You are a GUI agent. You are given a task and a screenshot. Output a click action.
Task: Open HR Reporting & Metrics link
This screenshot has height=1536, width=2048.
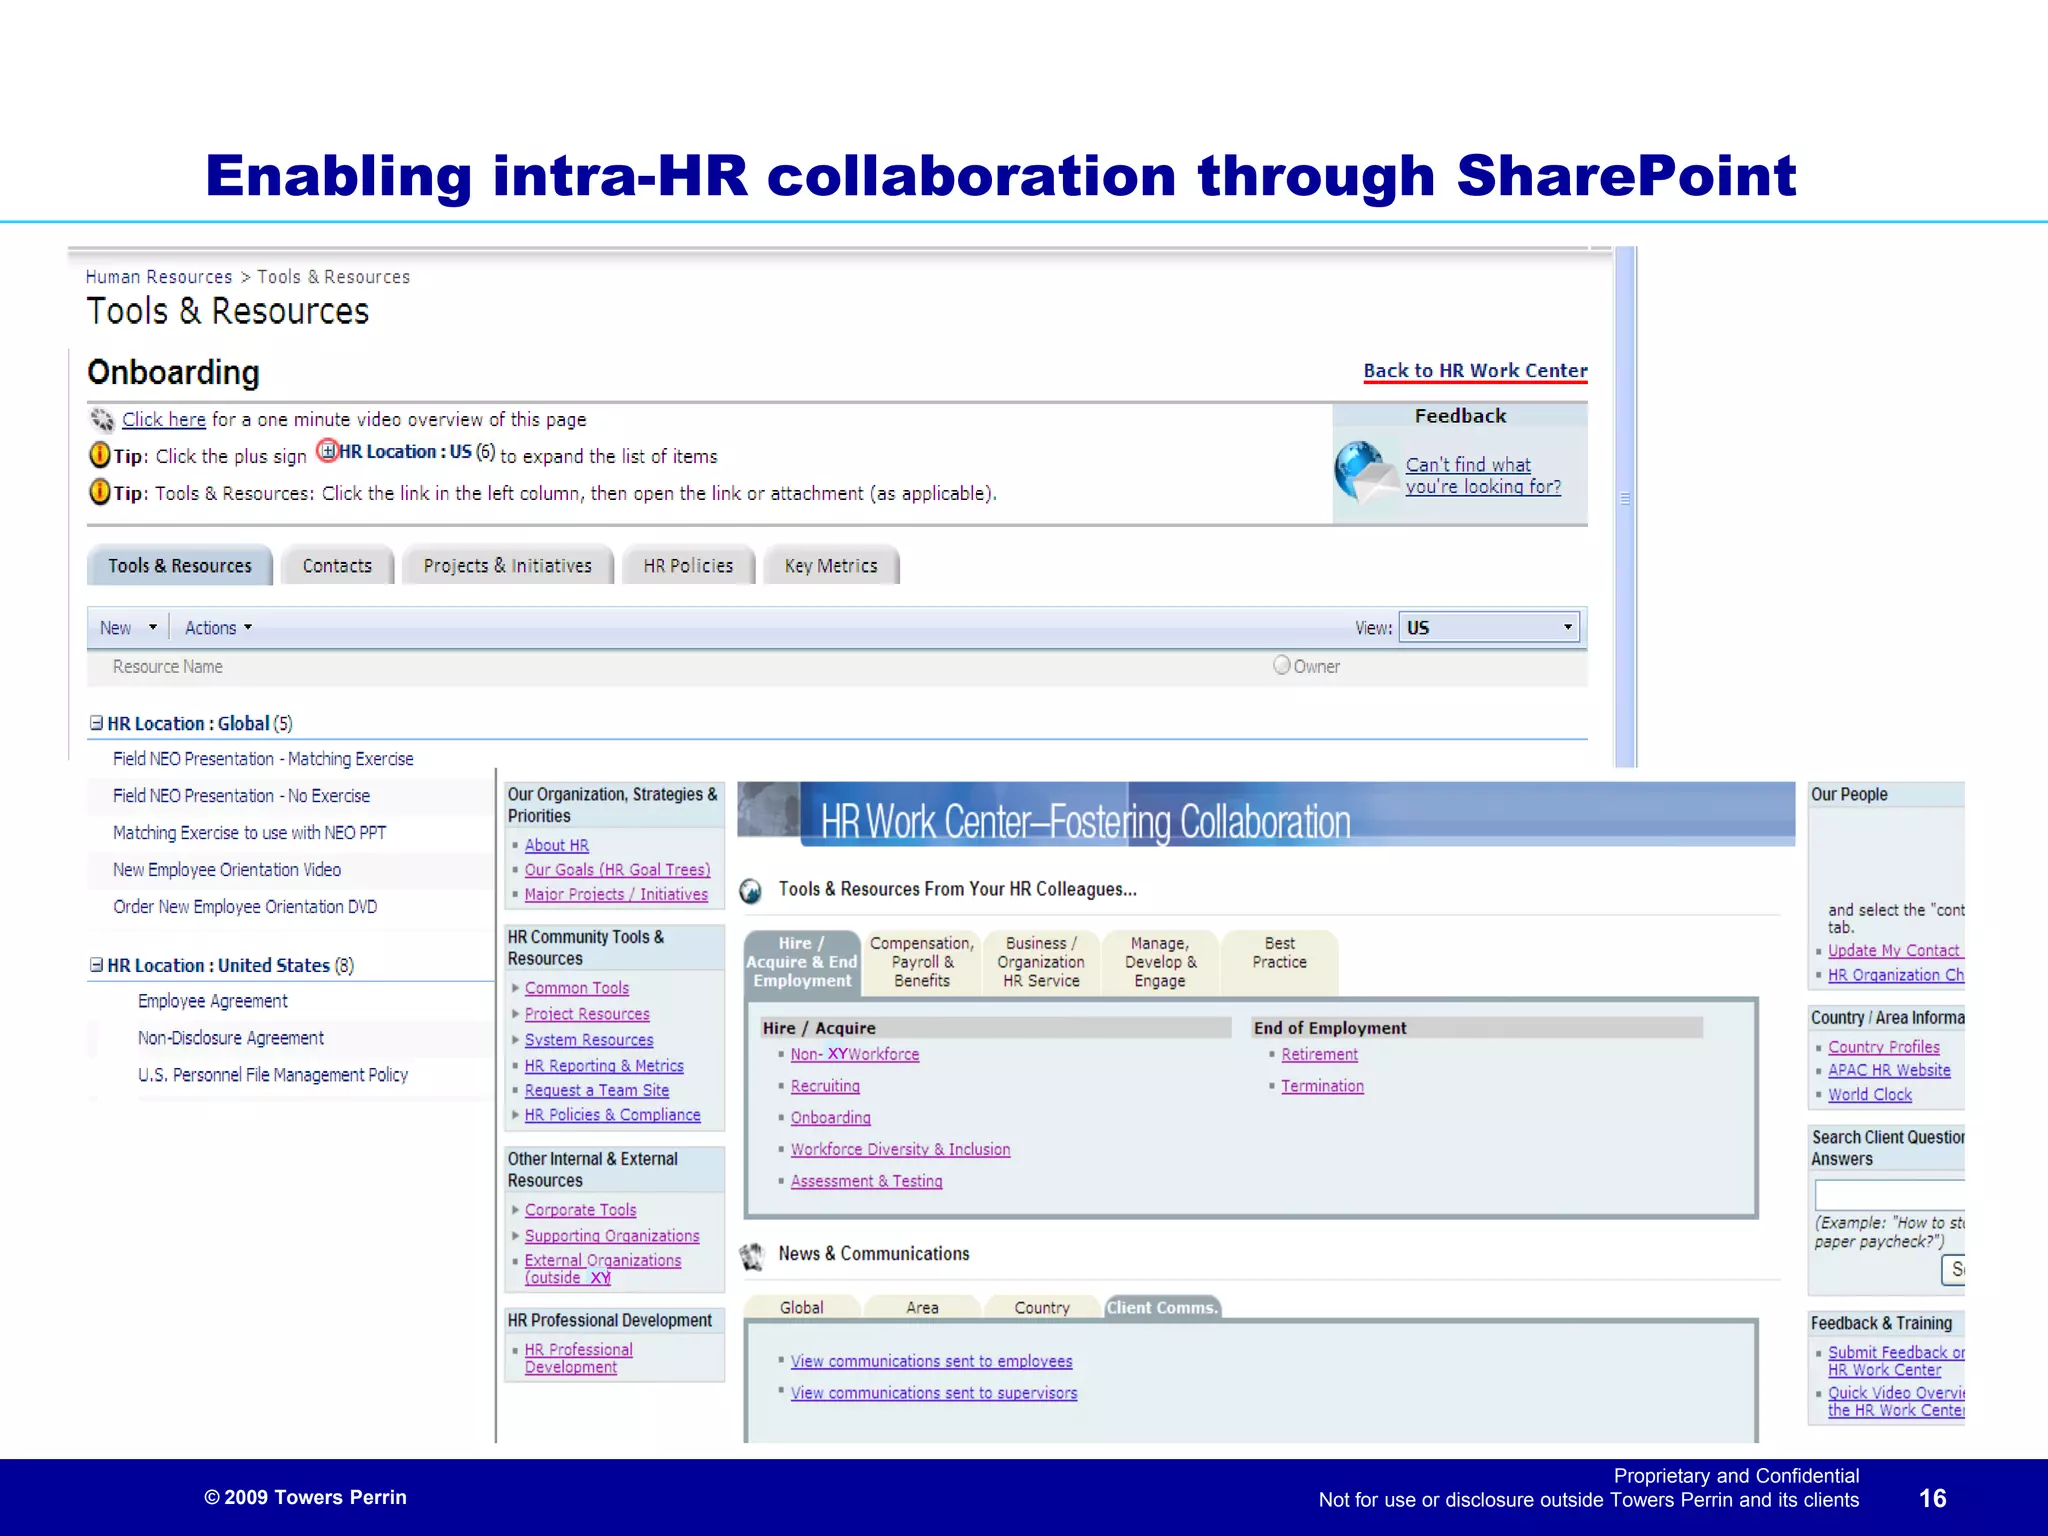[604, 1066]
